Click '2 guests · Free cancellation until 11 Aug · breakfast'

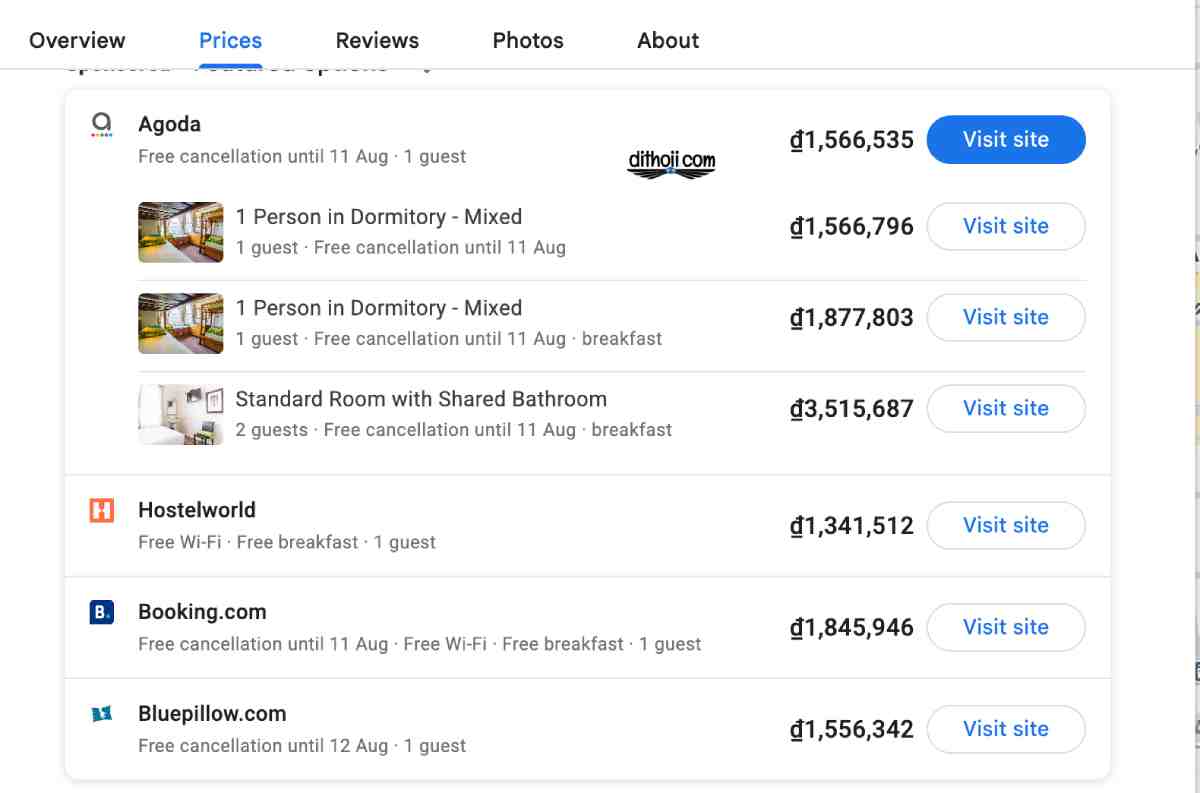454,430
